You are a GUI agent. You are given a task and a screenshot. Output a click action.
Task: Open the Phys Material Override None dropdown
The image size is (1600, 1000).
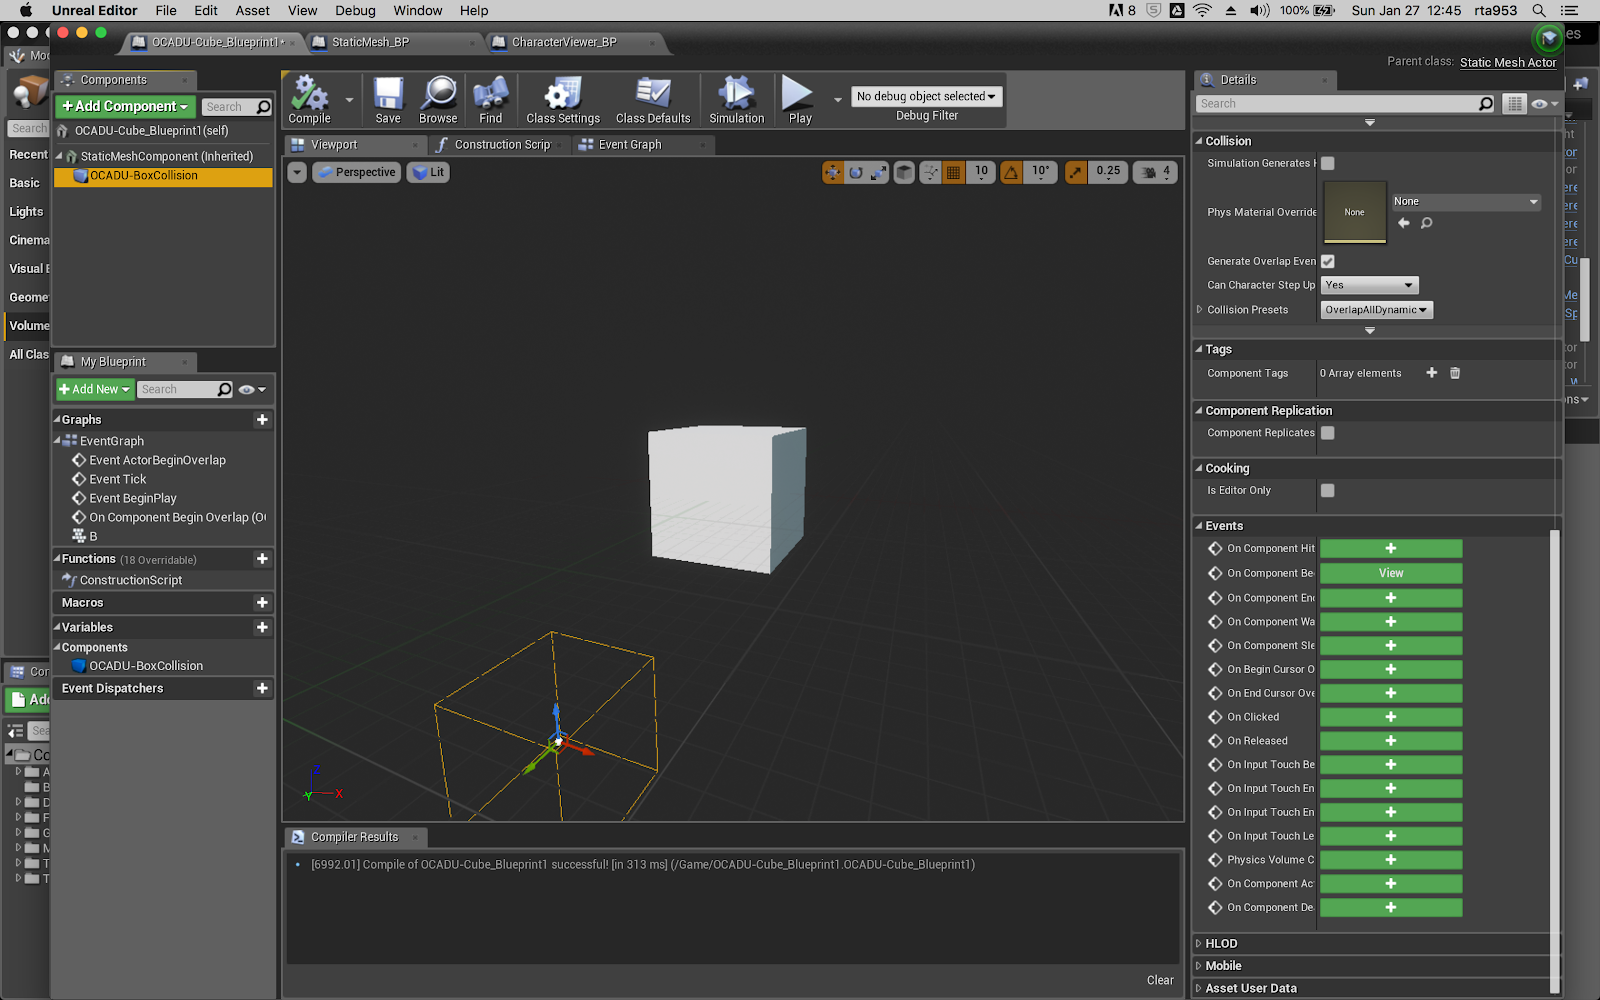click(x=1465, y=201)
